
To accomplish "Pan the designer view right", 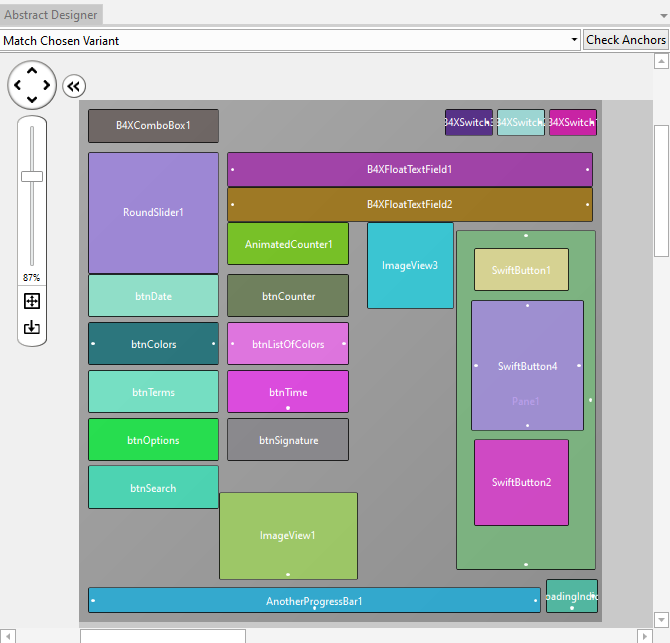I will pyautogui.click(x=47, y=85).
